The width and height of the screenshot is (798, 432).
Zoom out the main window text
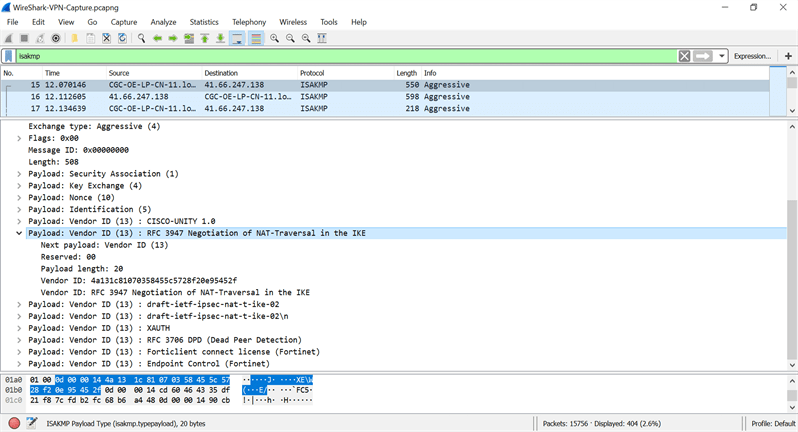coord(290,38)
